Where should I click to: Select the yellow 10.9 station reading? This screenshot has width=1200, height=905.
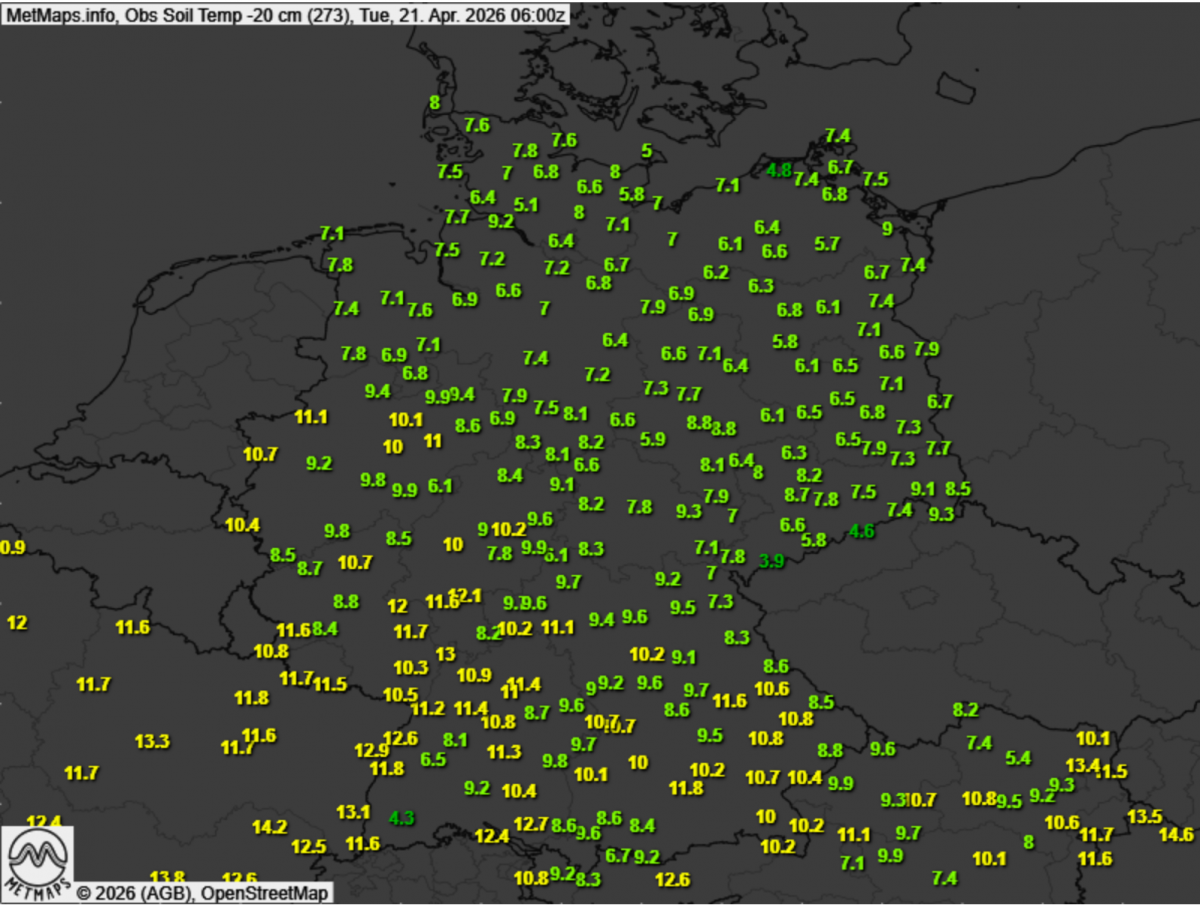474,675
